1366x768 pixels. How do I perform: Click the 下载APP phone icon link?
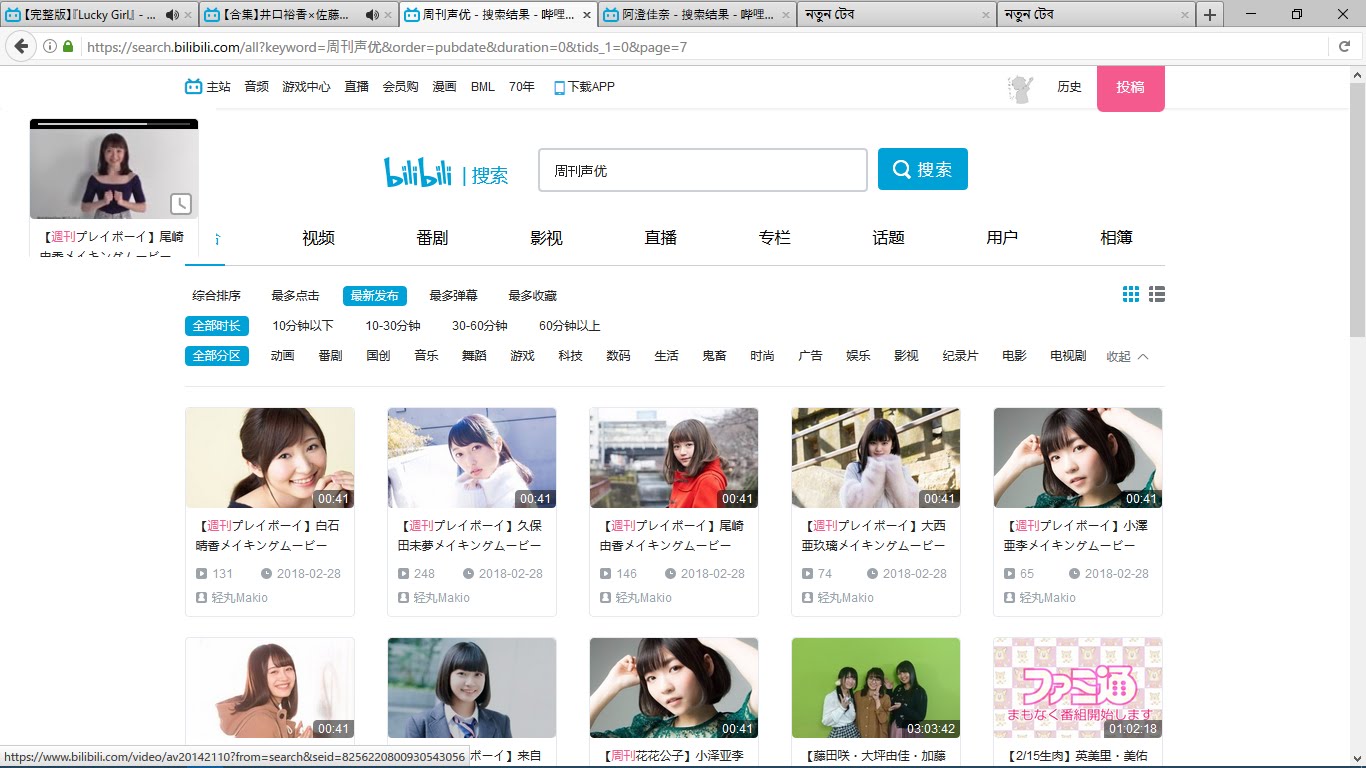(584, 87)
